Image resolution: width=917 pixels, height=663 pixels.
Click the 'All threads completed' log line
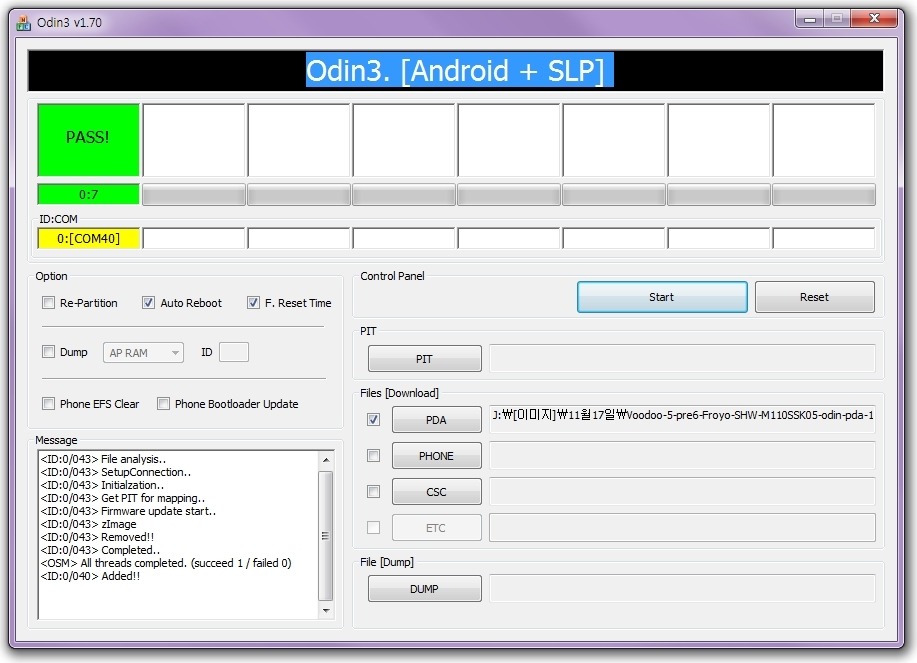tap(166, 563)
